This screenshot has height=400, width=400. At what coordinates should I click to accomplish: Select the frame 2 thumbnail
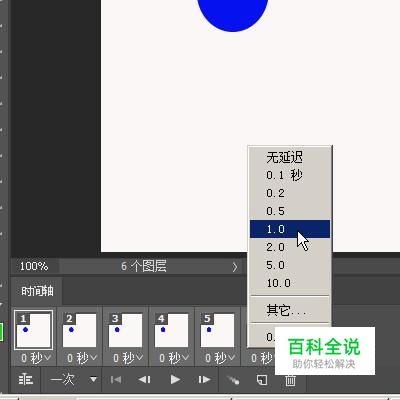click(x=79, y=330)
